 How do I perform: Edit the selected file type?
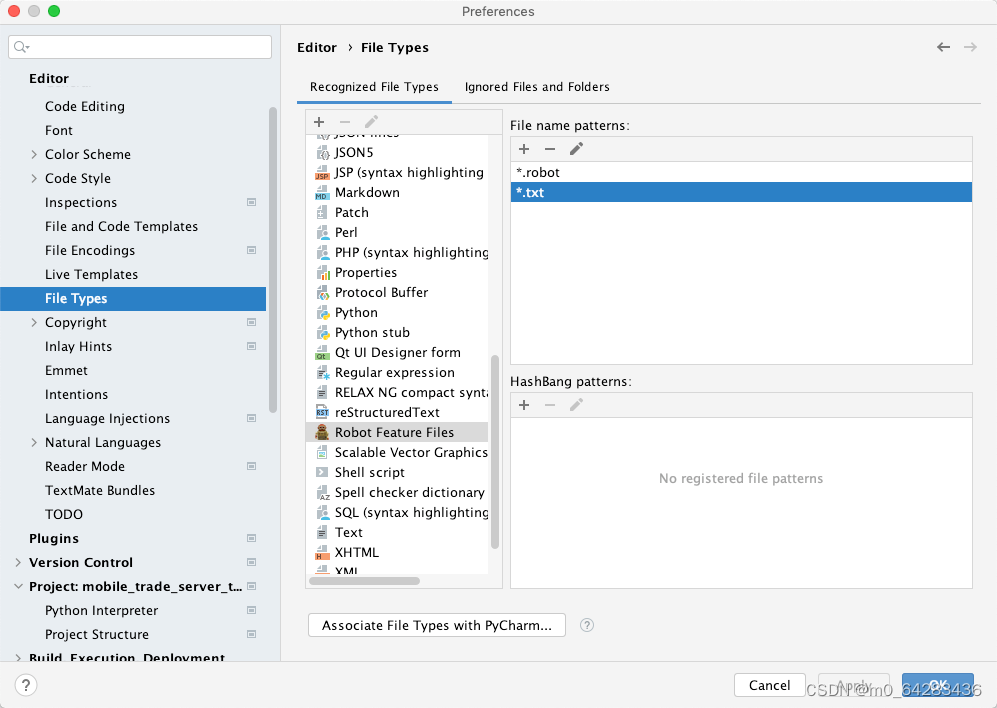point(370,122)
